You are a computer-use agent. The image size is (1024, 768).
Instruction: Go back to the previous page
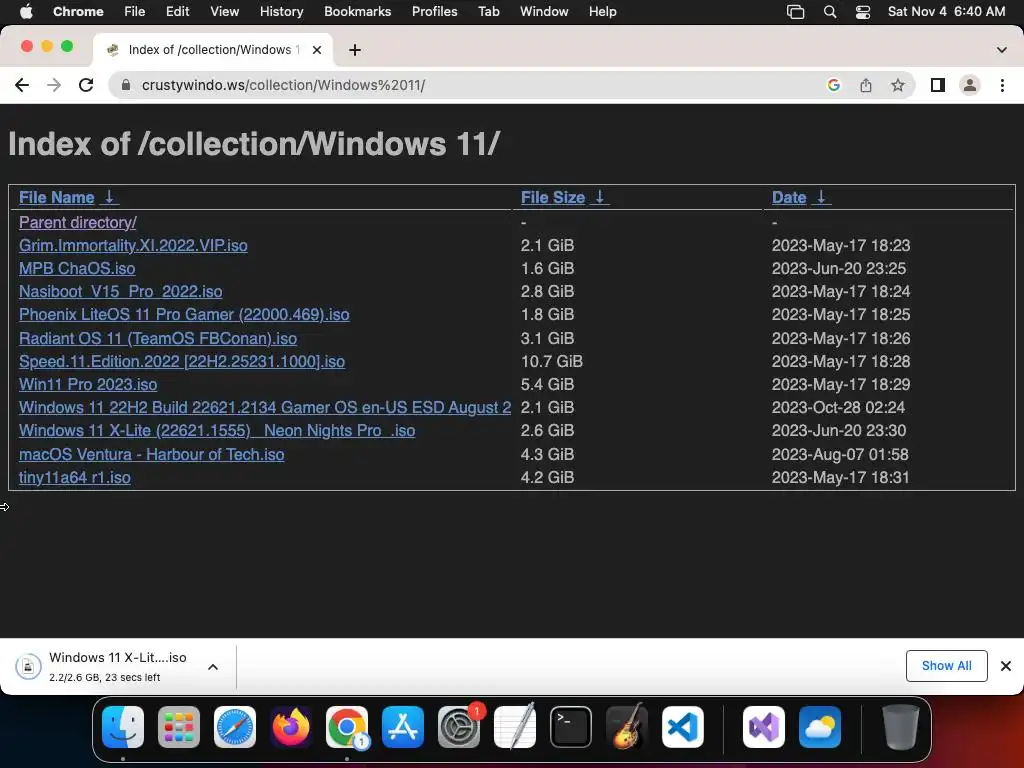(x=22, y=85)
